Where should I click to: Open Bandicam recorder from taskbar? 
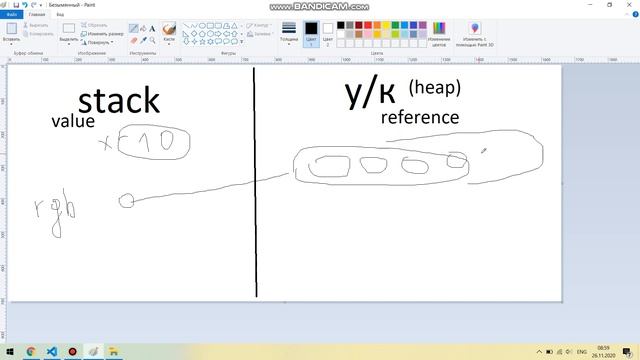tap(73, 351)
